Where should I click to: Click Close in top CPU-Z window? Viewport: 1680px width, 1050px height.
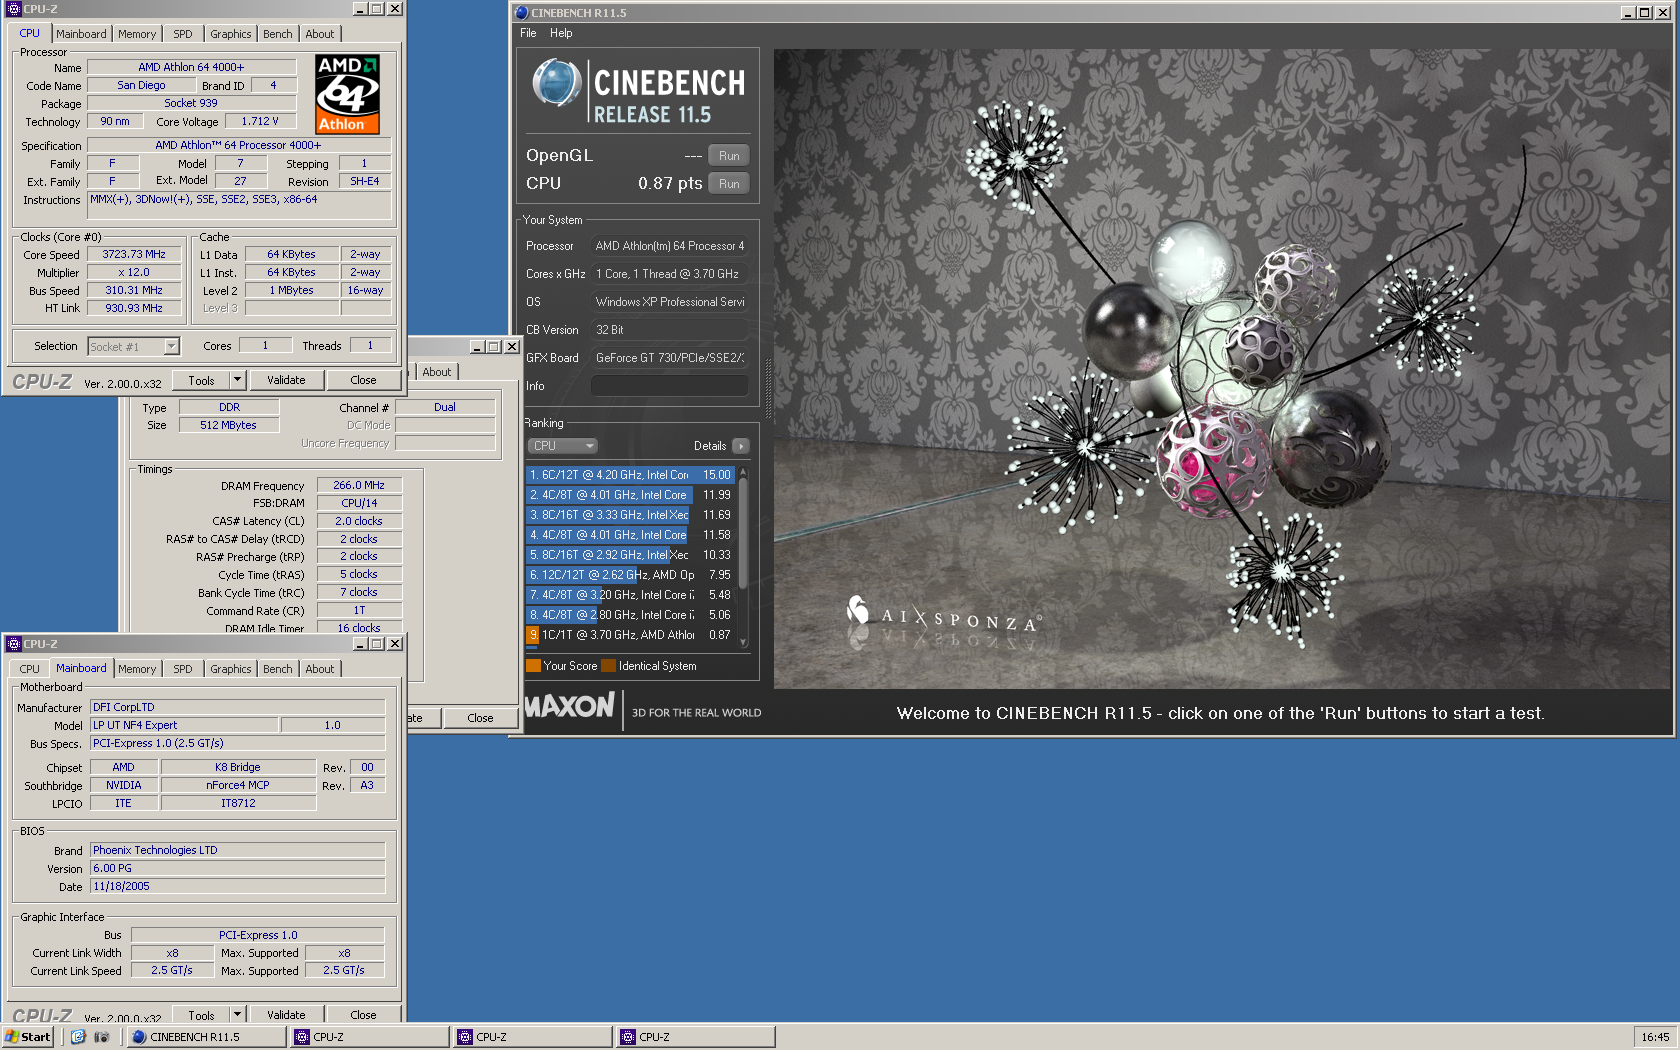click(364, 381)
